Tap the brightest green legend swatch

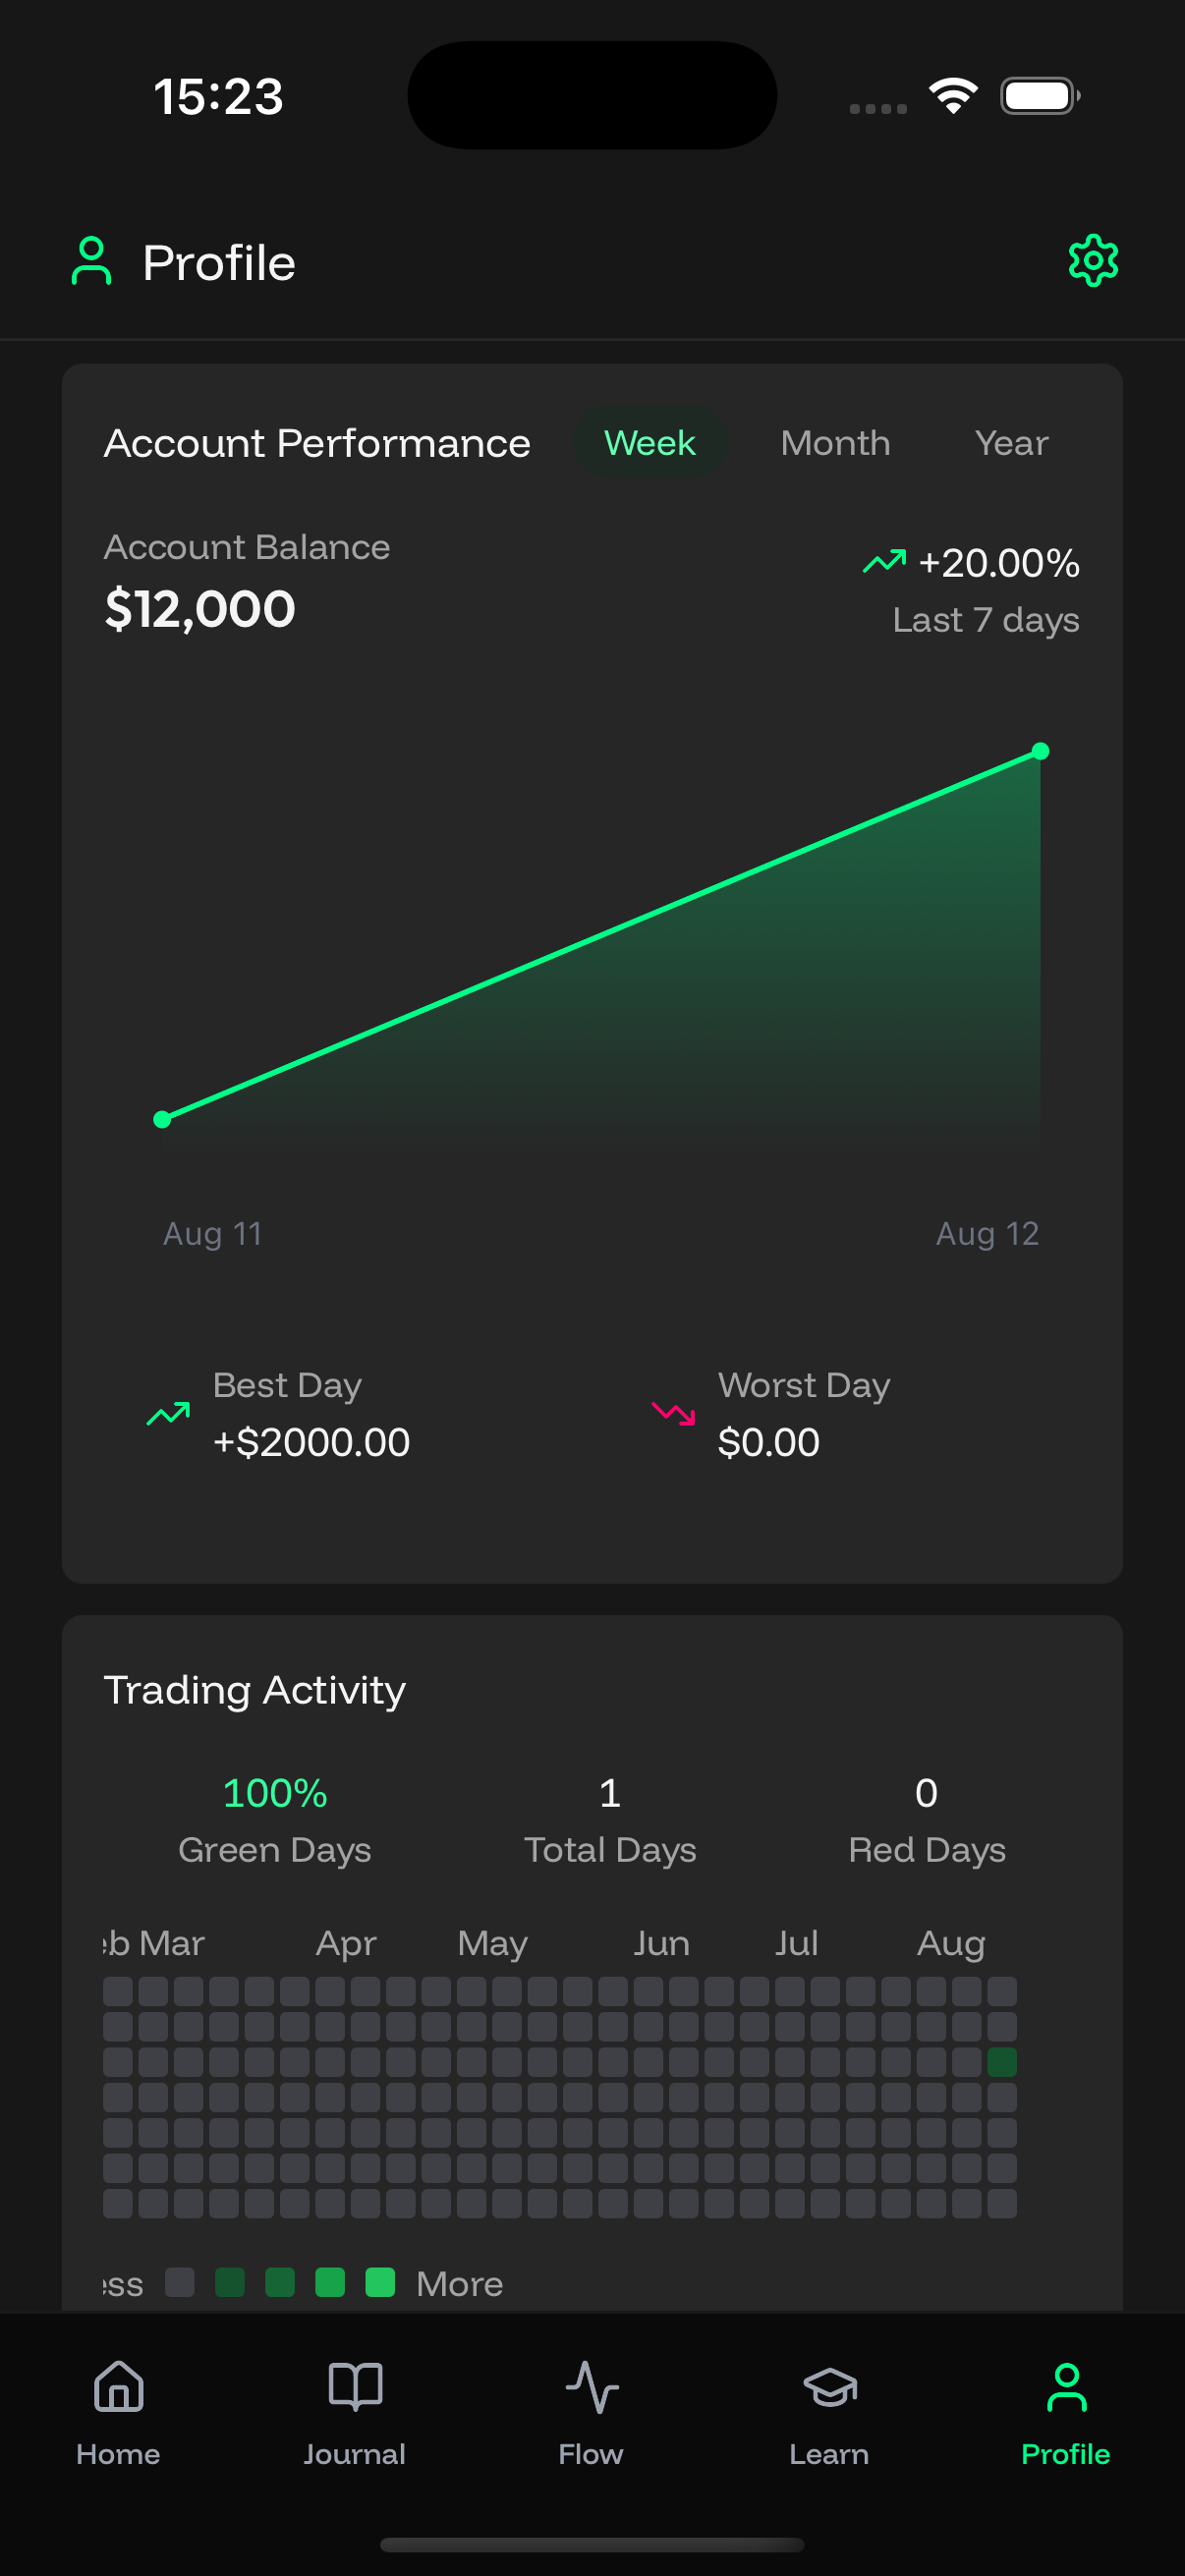380,2283
